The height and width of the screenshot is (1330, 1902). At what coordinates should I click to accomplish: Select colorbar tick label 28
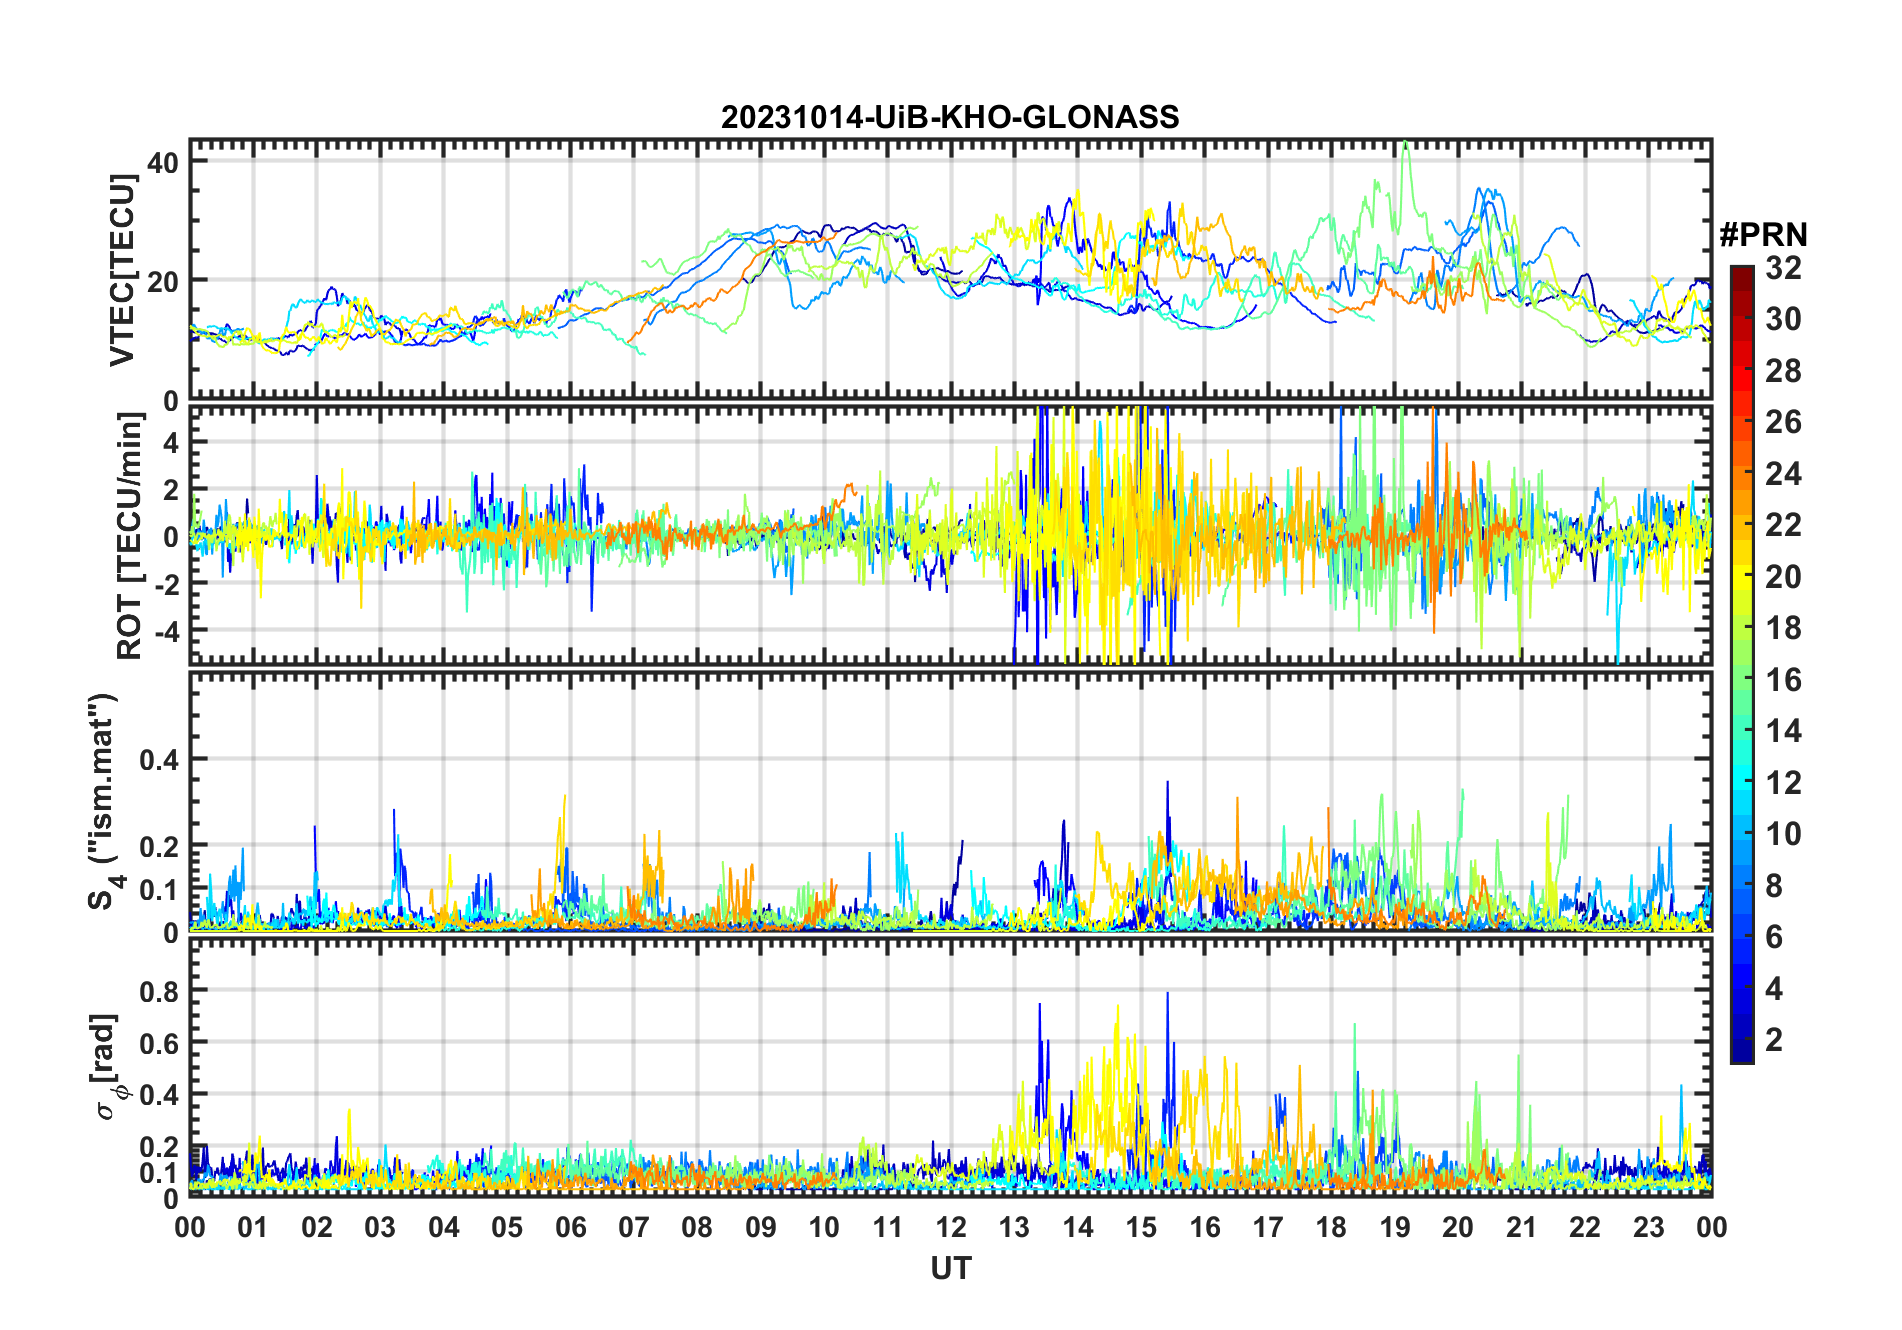1783,371
